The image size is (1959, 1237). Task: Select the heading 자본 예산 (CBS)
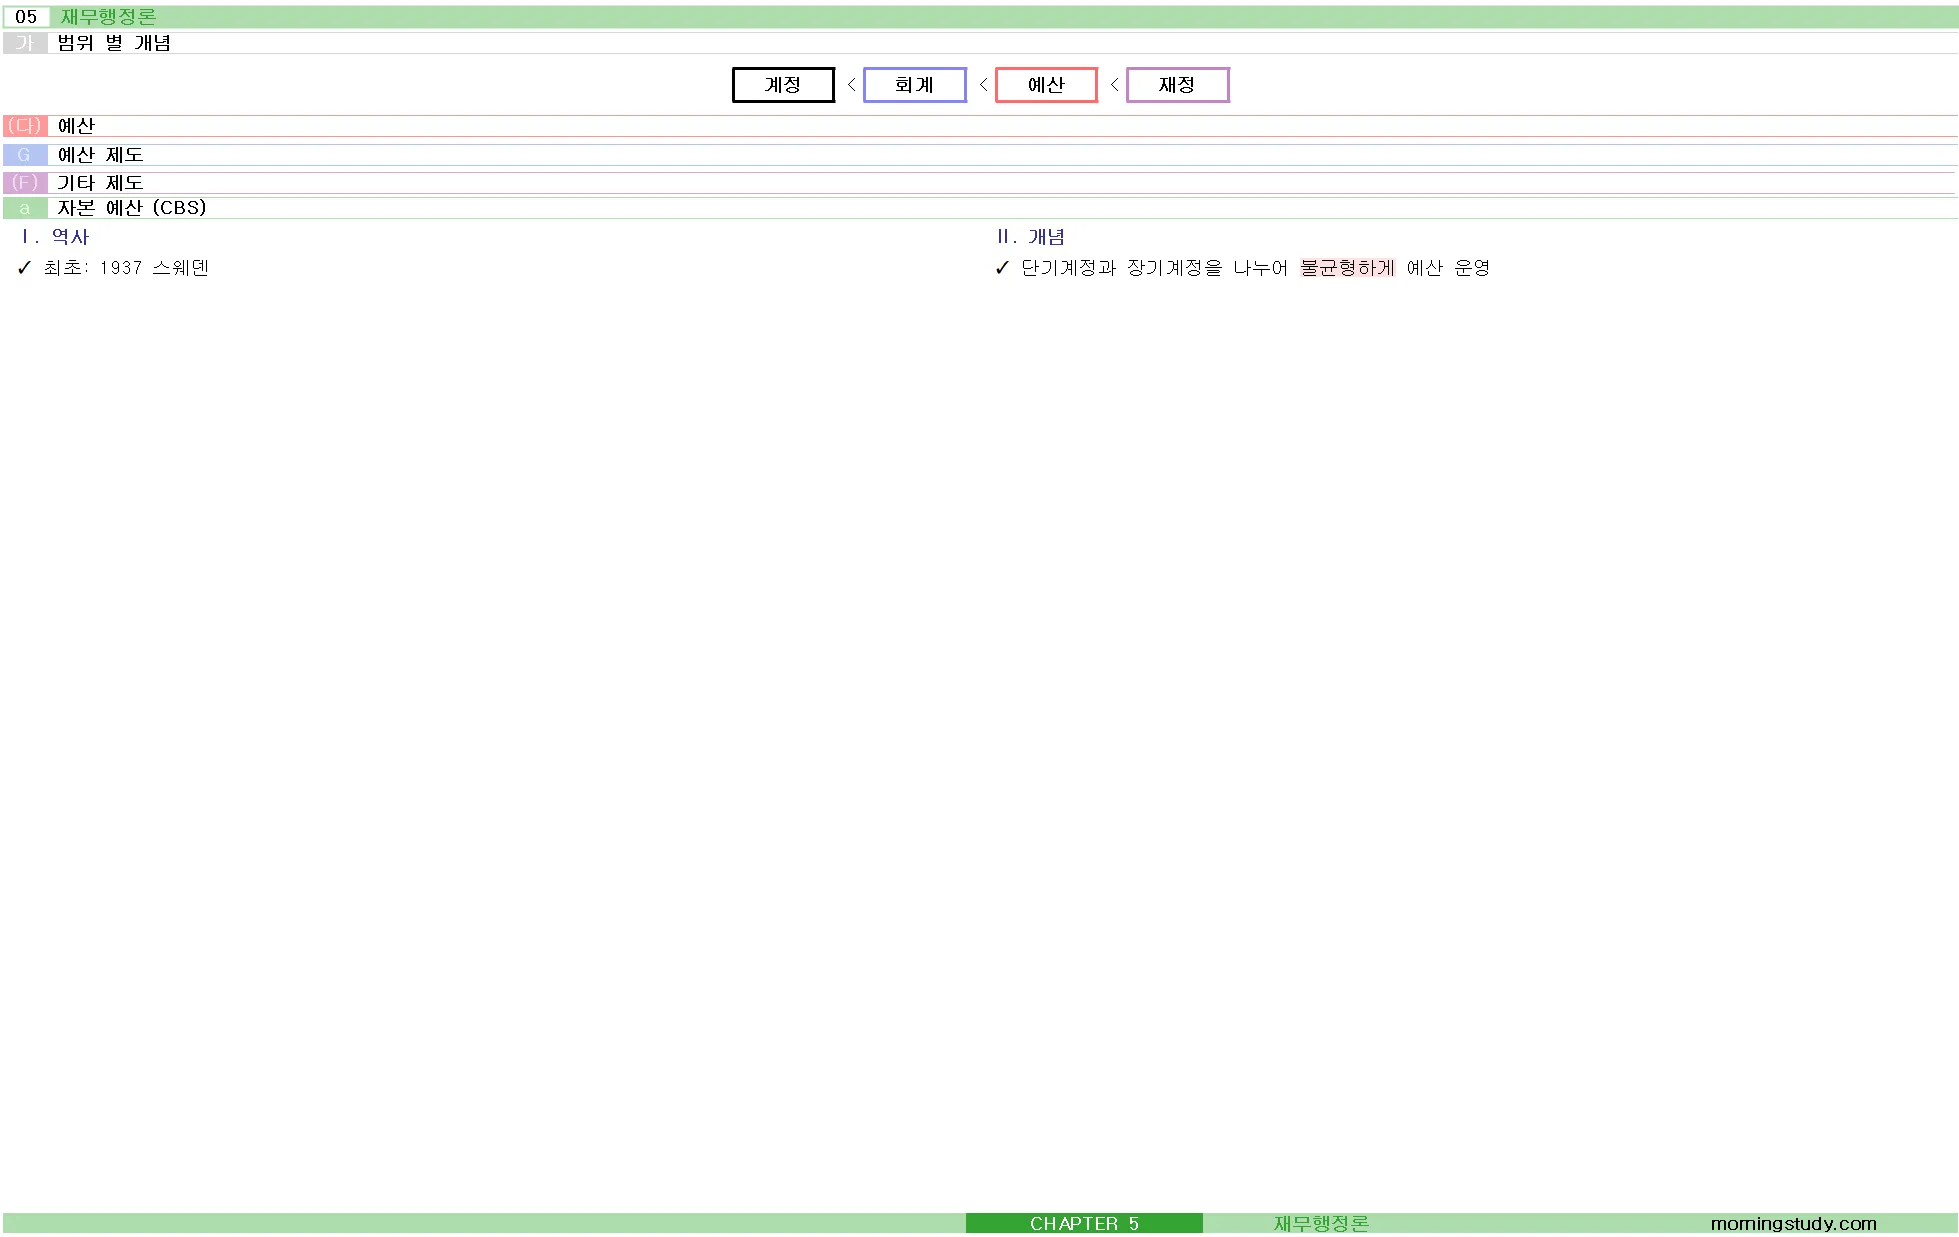point(132,208)
